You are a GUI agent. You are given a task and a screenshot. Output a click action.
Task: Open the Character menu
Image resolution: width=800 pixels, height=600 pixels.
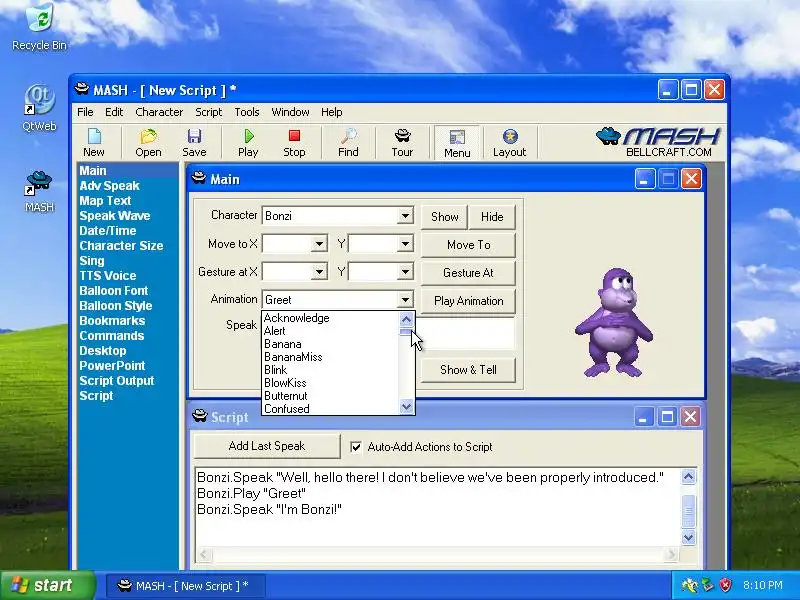coord(159,112)
